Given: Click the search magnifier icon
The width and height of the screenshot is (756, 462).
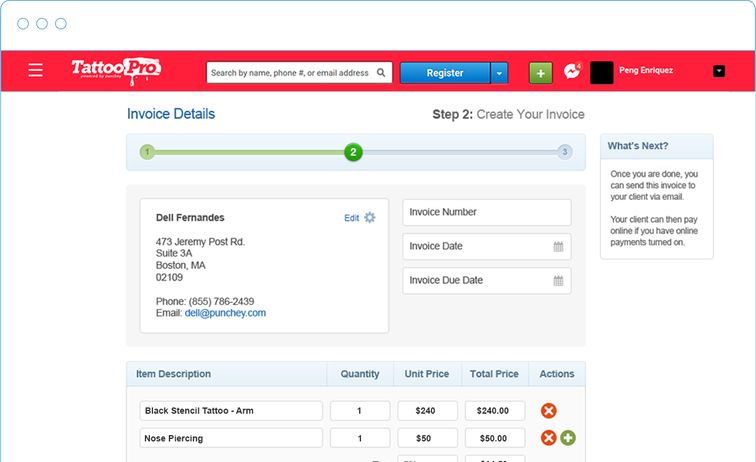Looking at the screenshot, I should click(x=381, y=73).
